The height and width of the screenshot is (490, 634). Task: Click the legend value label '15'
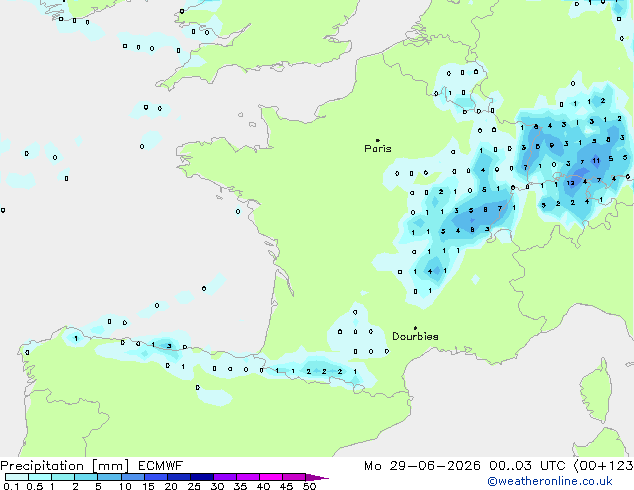(148, 486)
